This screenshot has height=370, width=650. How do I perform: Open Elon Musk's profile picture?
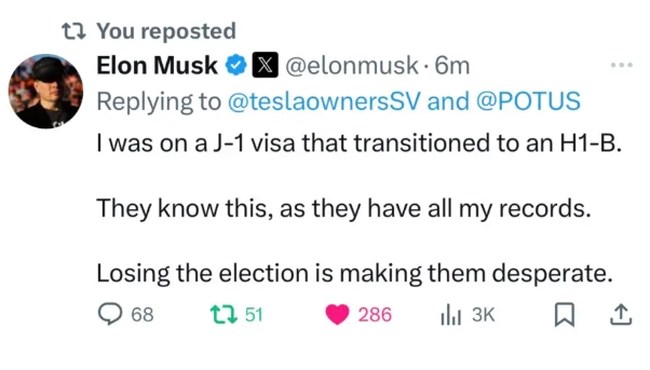point(46,92)
